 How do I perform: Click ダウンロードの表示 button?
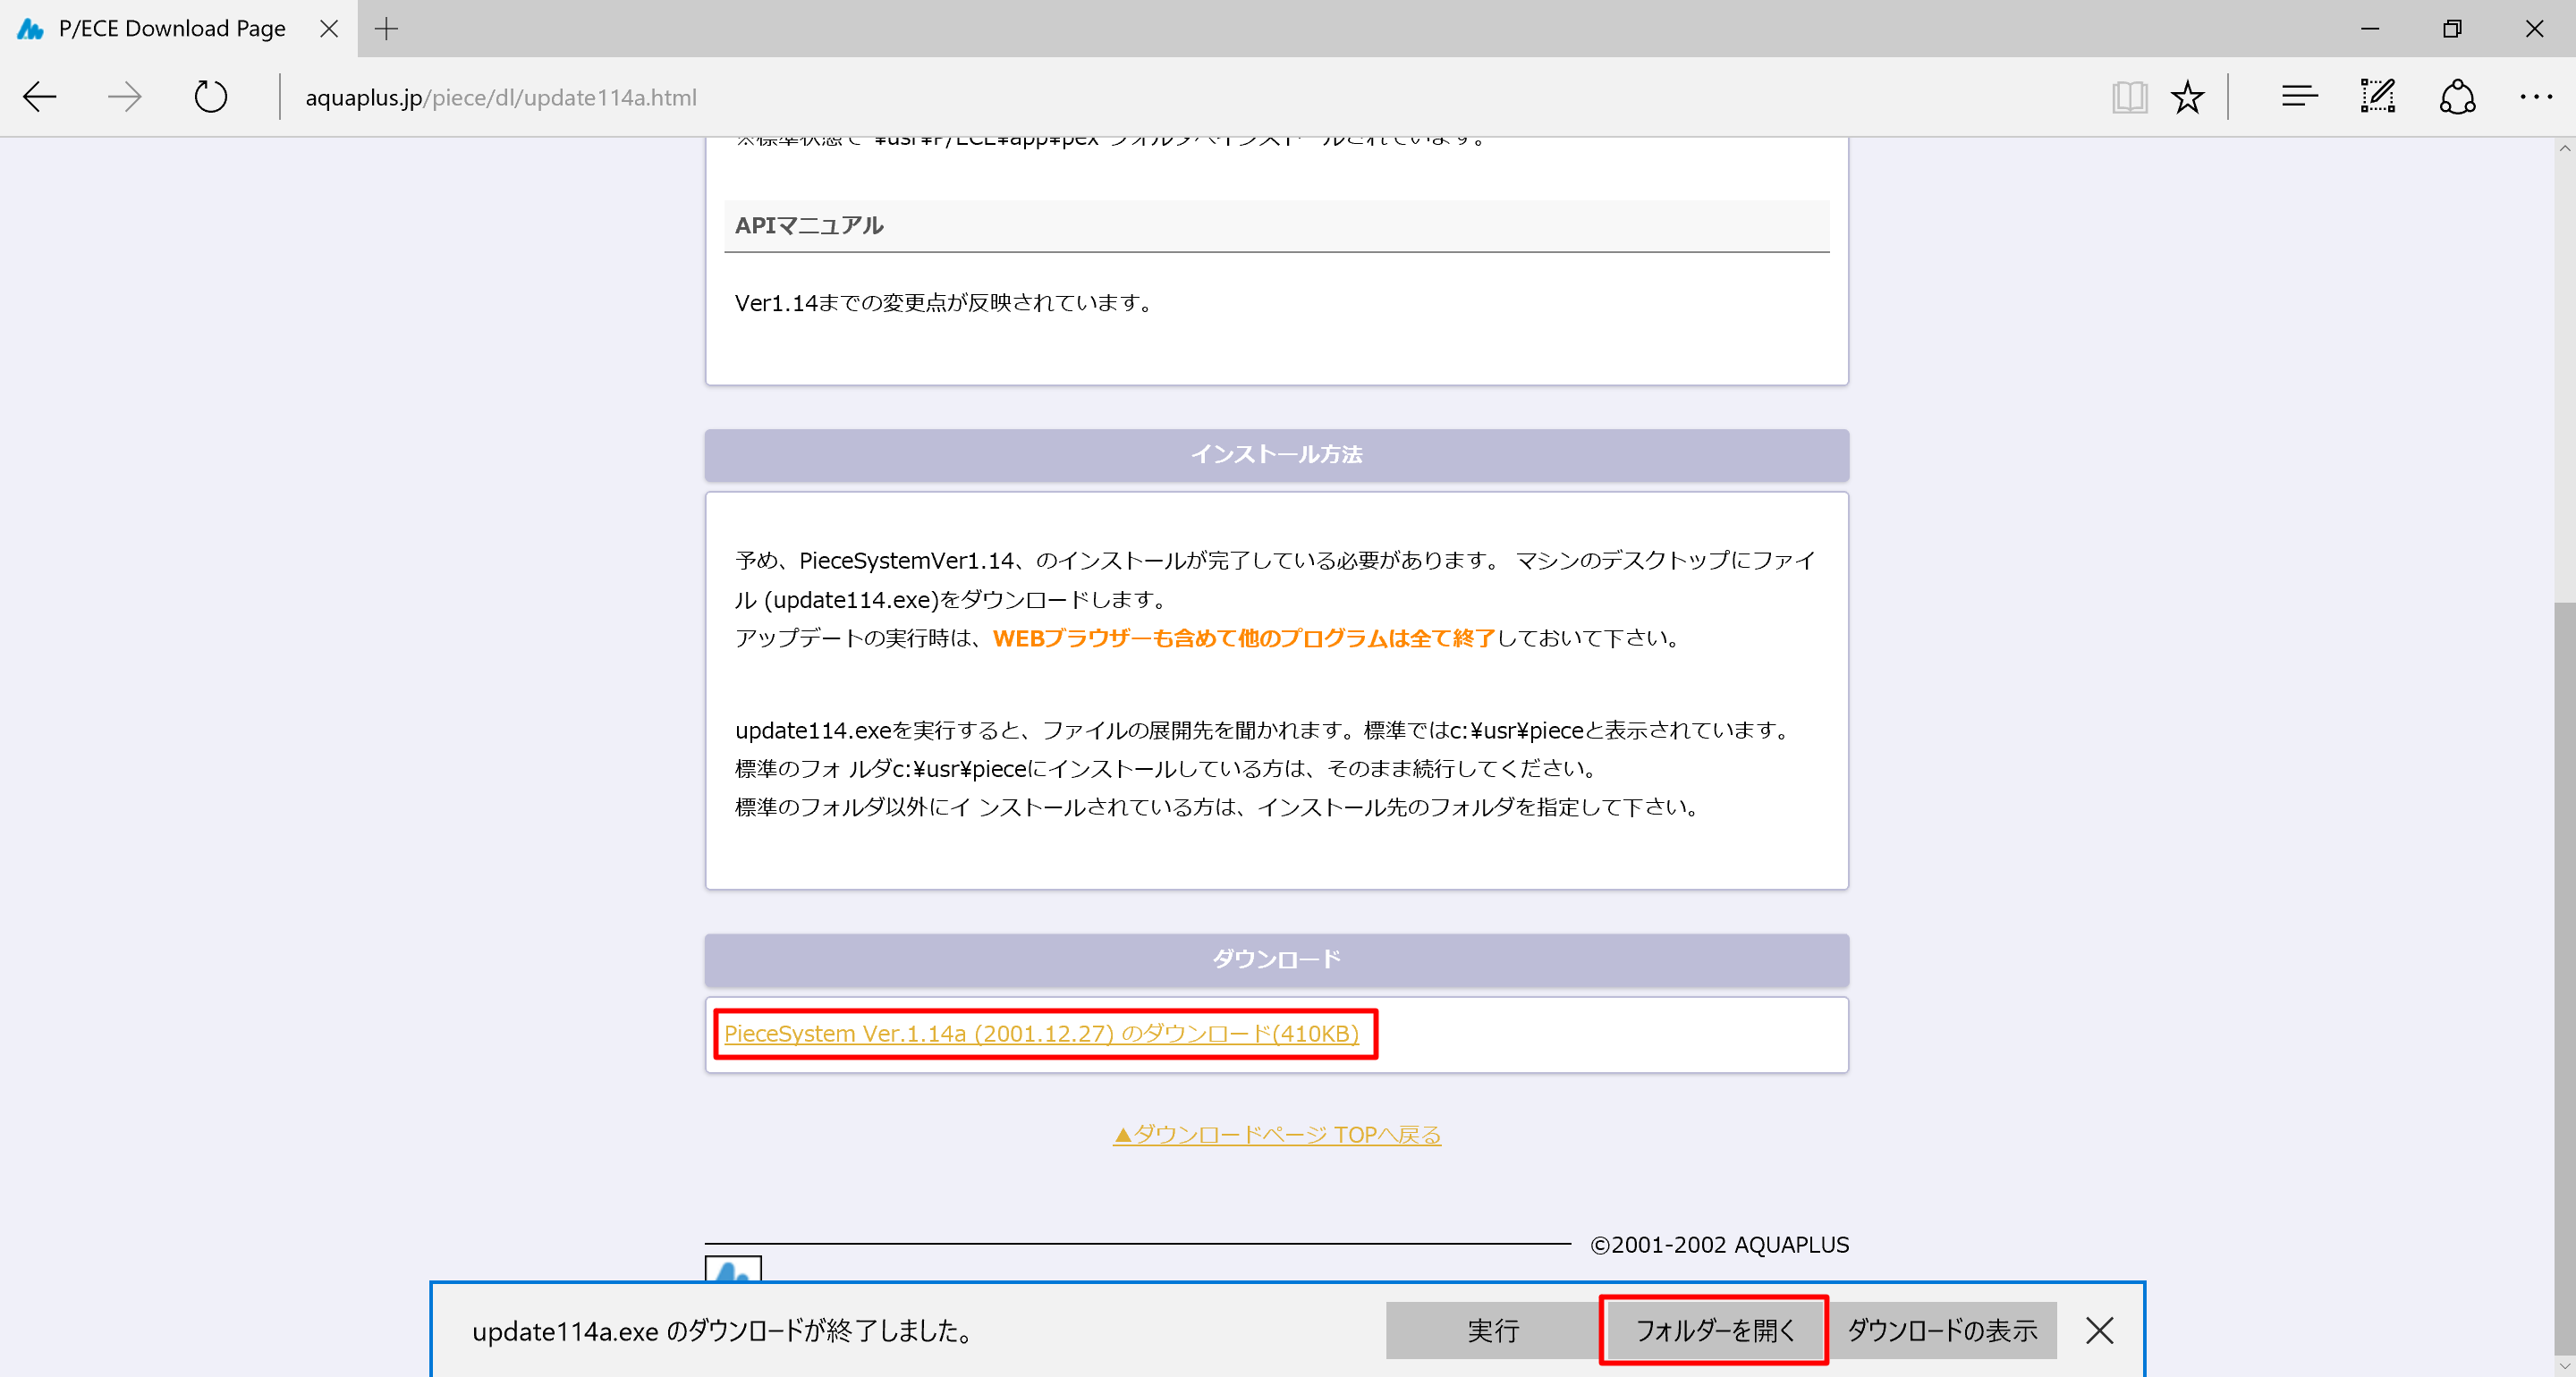point(1942,1330)
